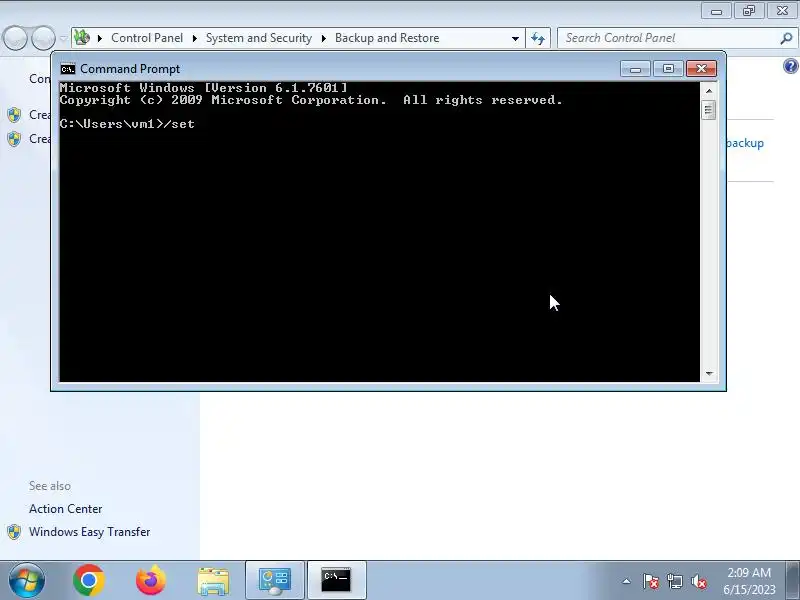Viewport: 800px width, 600px height.
Task: Launch Firefox from the taskbar
Action: pos(151,580)
